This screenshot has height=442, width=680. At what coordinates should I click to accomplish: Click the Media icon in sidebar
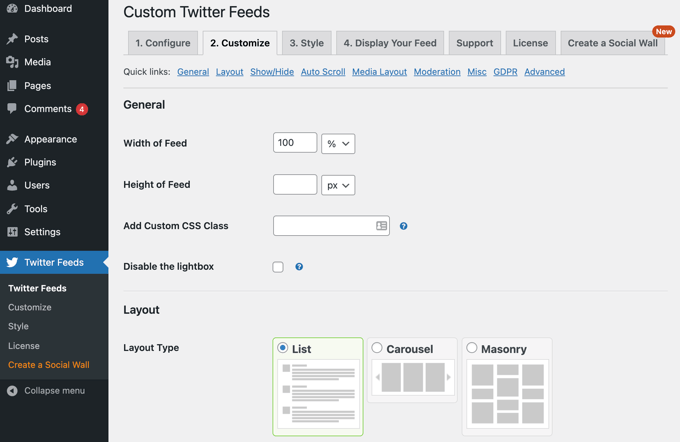(12, 62)
